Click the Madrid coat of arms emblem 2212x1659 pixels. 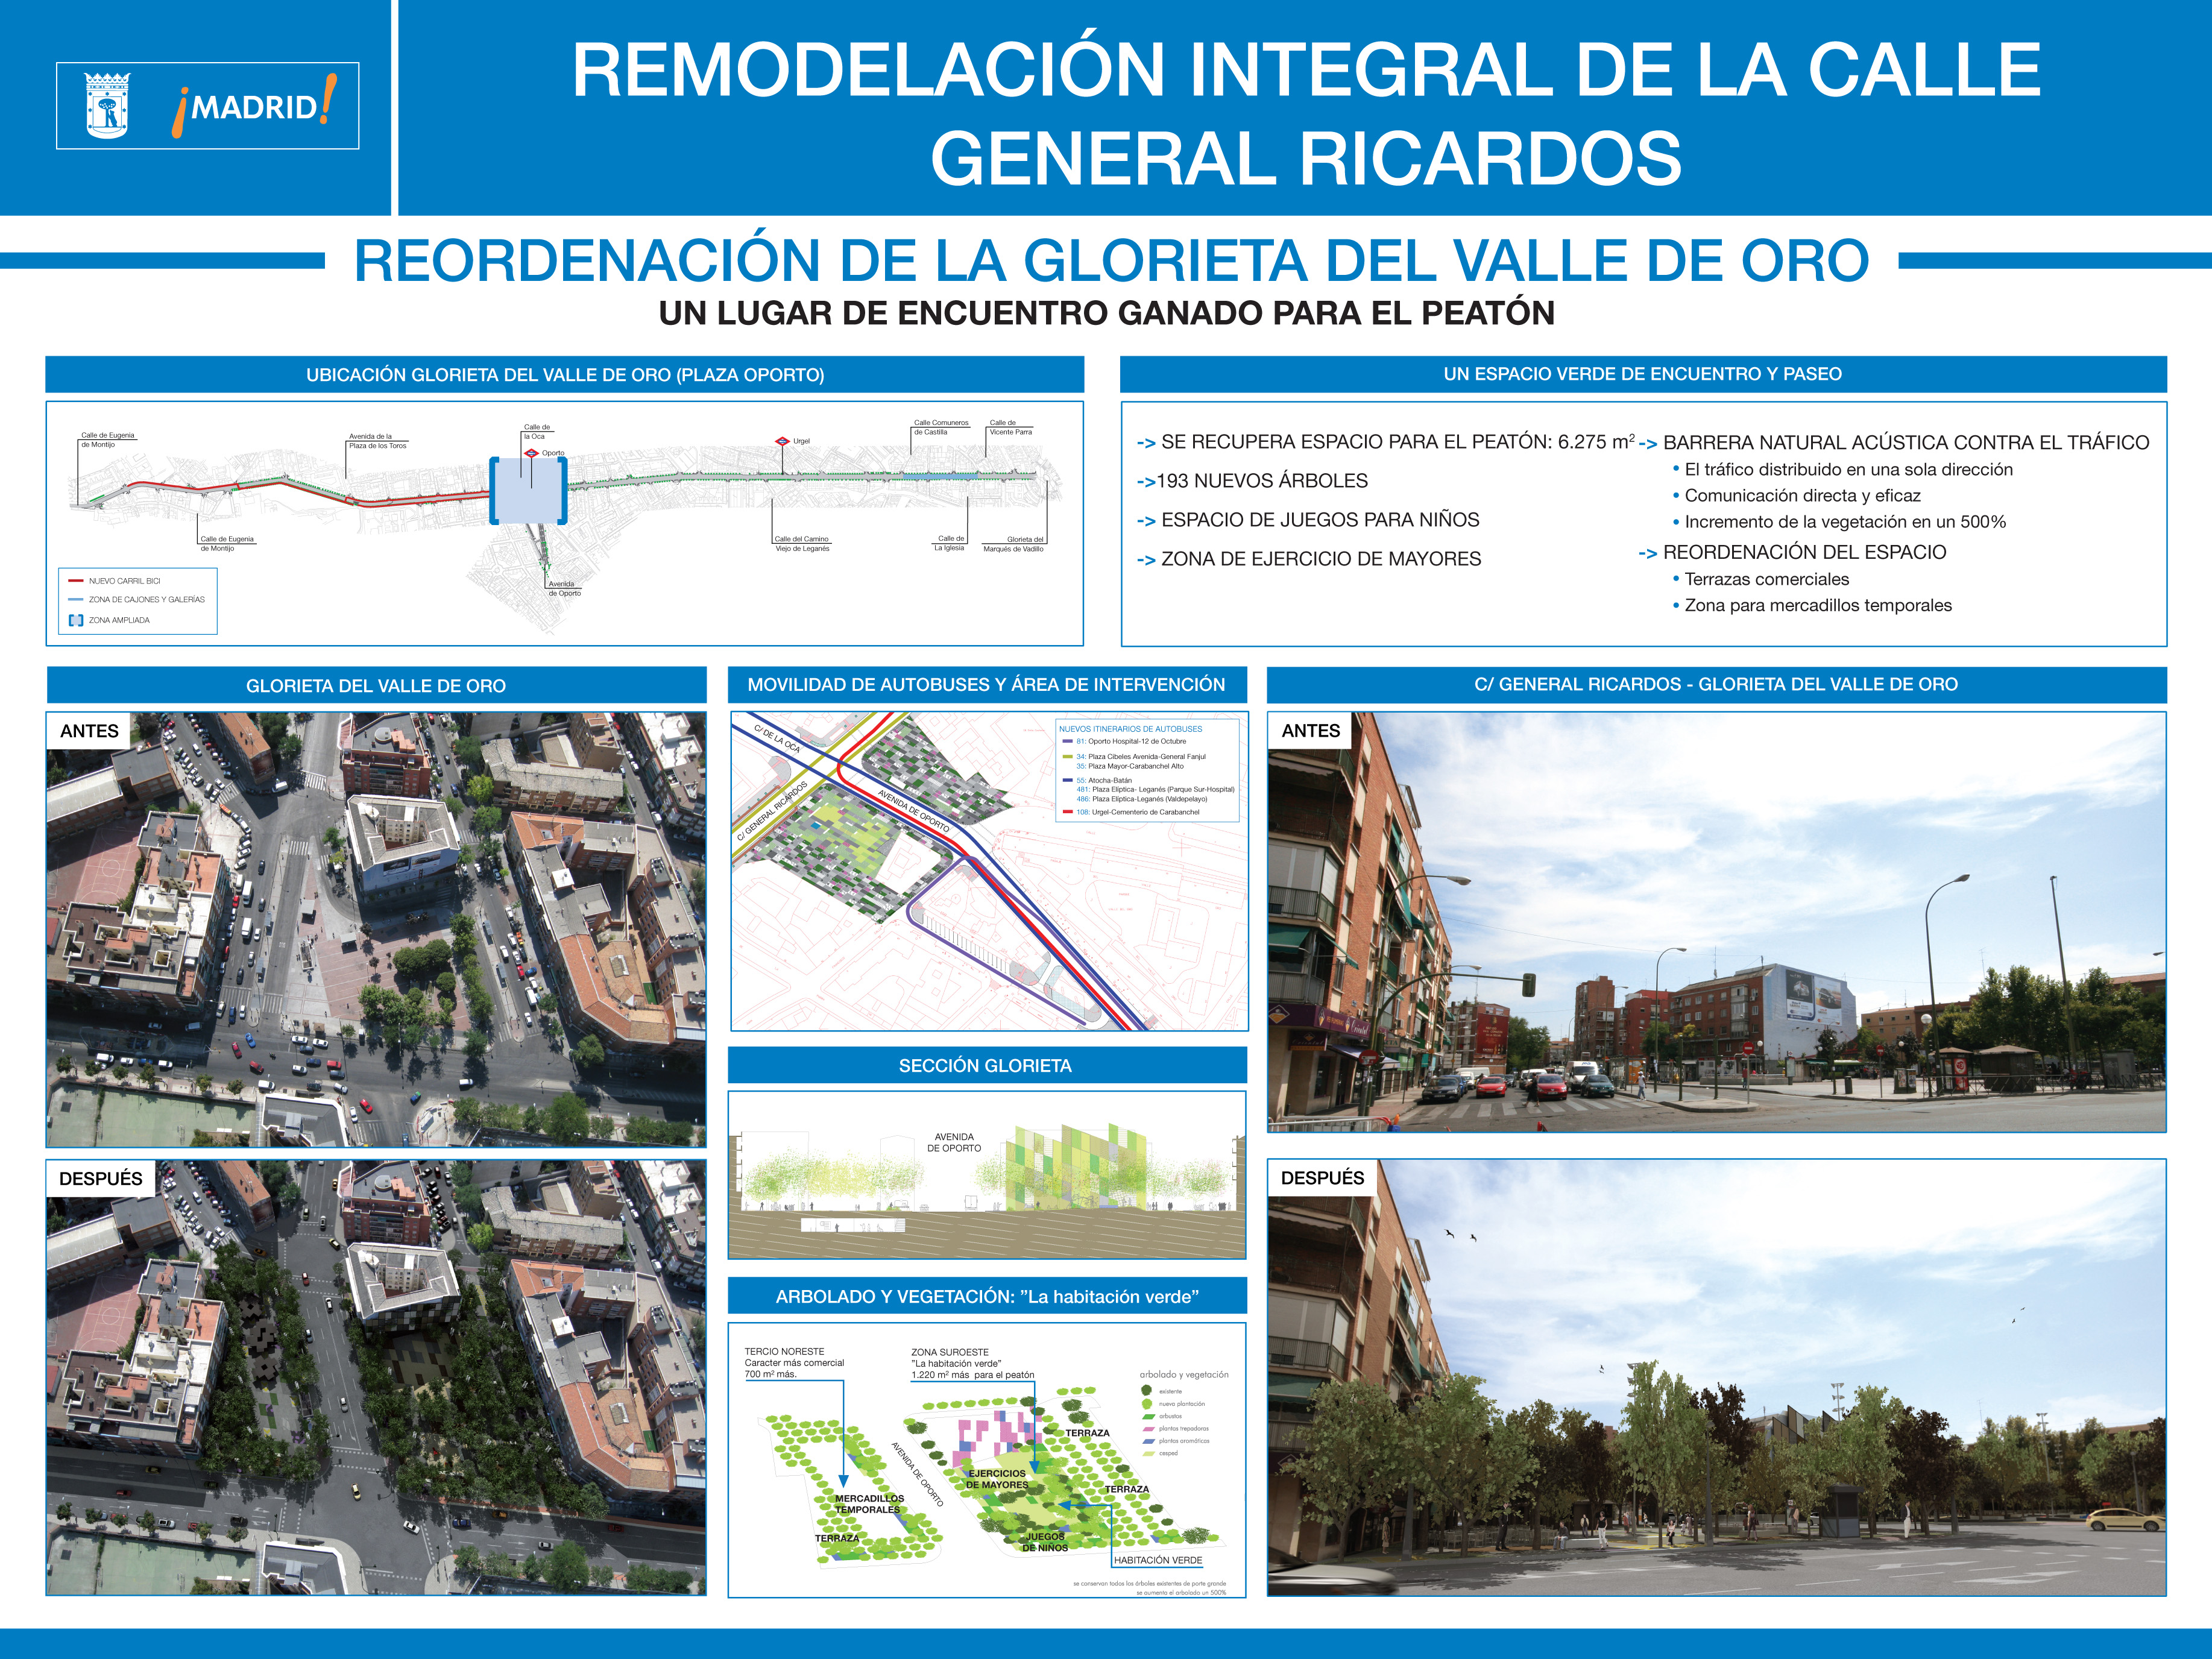coord(107,105)
